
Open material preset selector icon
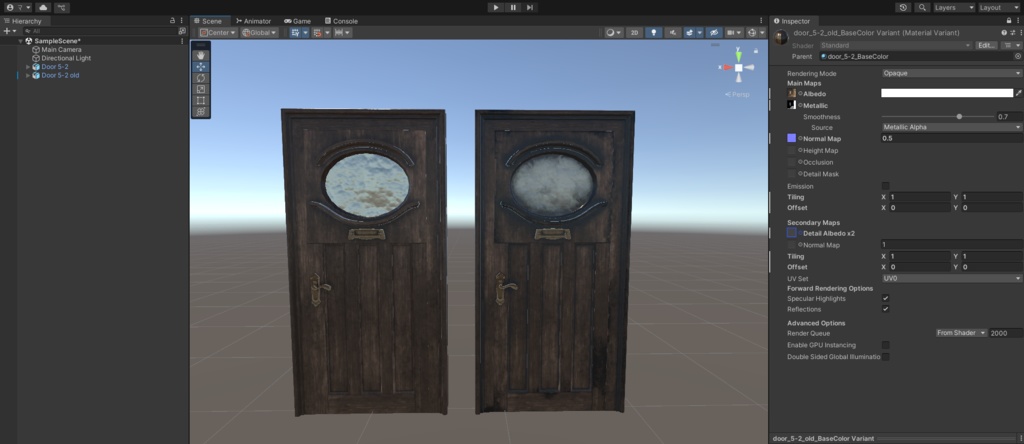1012,33
